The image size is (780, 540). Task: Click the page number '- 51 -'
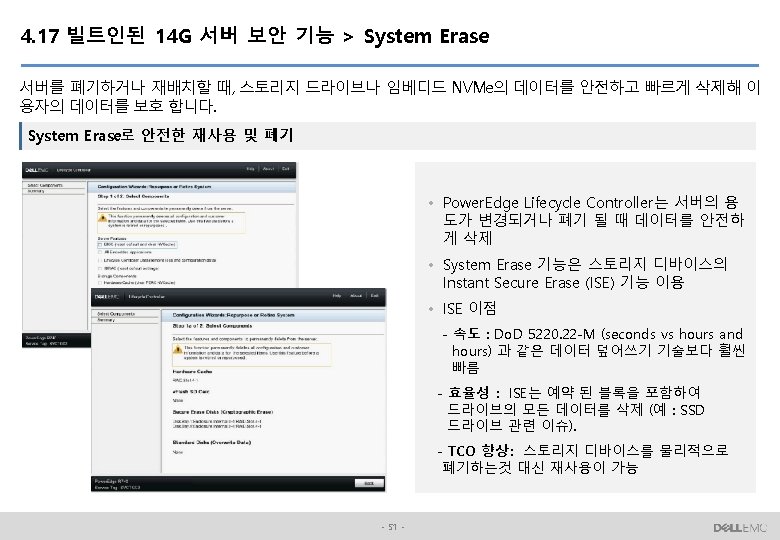click(x=392, y=527)
